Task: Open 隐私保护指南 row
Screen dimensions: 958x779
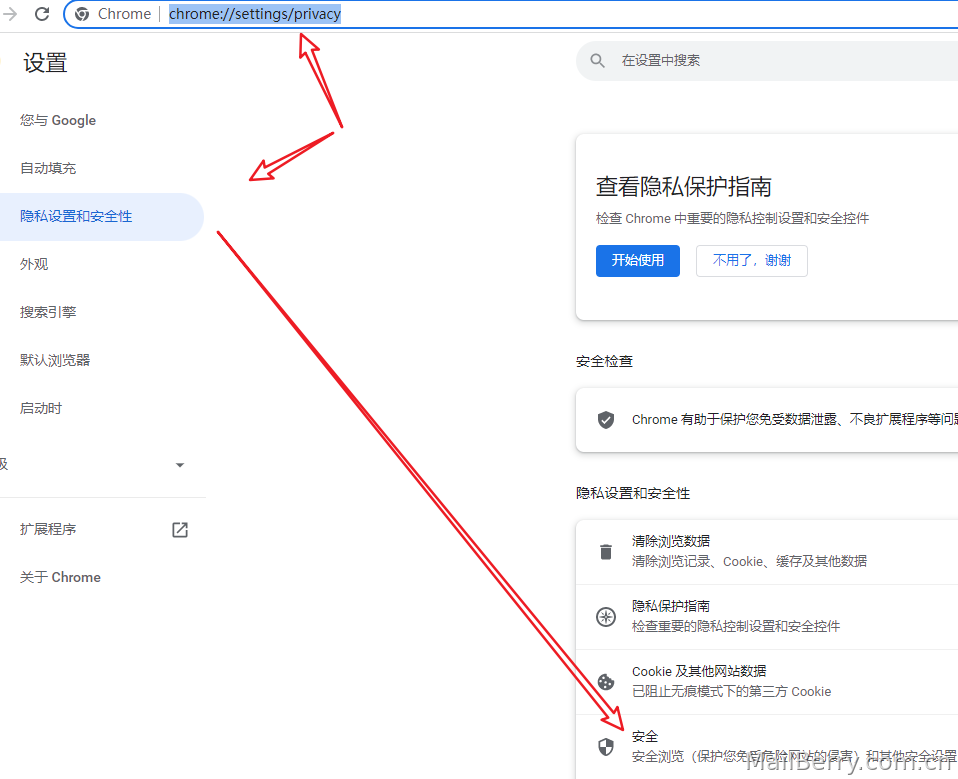Action: click(767, 616)
